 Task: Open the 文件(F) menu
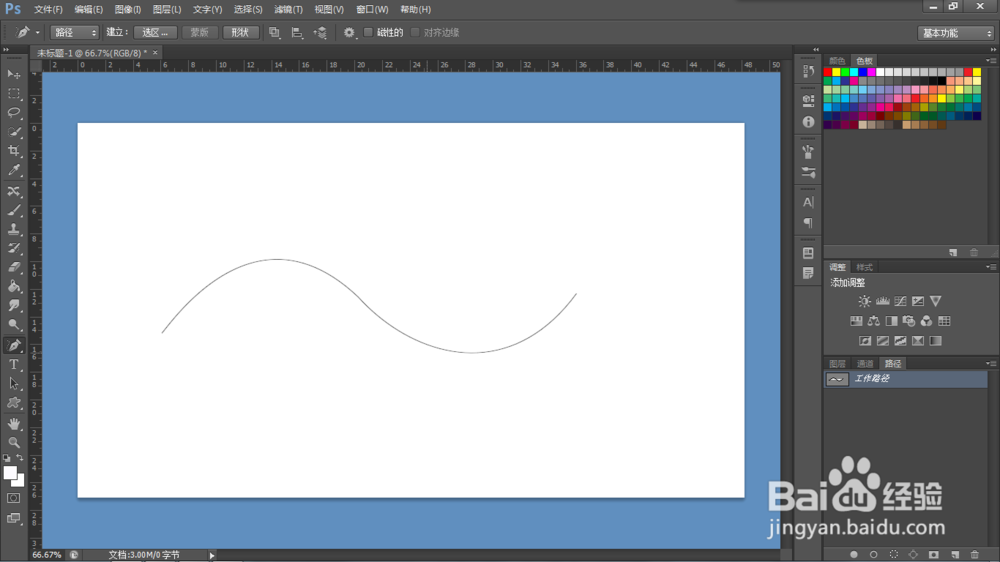pyautogui.click(x=48, y=10)
